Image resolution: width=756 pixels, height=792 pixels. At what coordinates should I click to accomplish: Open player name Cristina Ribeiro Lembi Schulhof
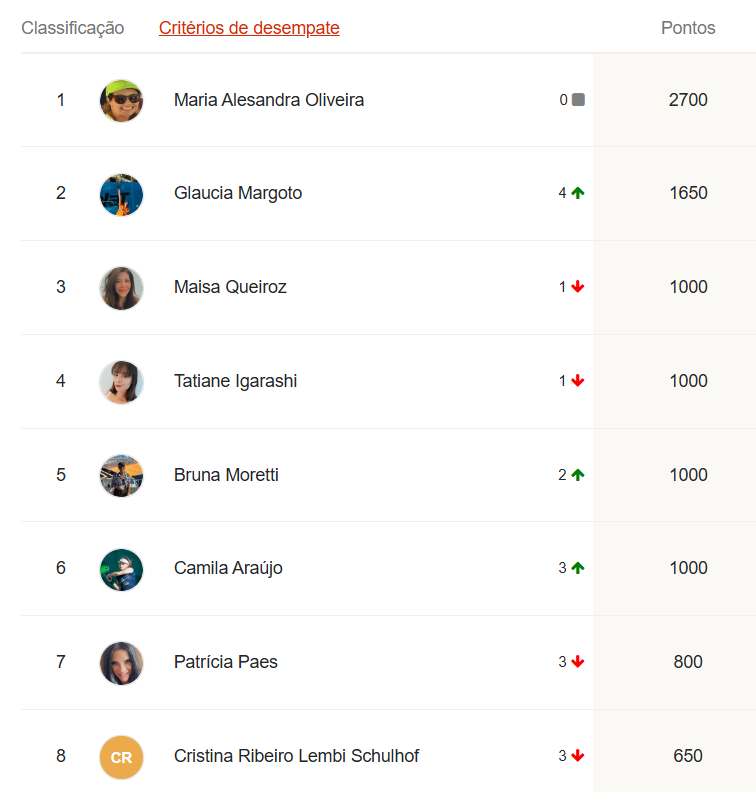tap(296, 756)
